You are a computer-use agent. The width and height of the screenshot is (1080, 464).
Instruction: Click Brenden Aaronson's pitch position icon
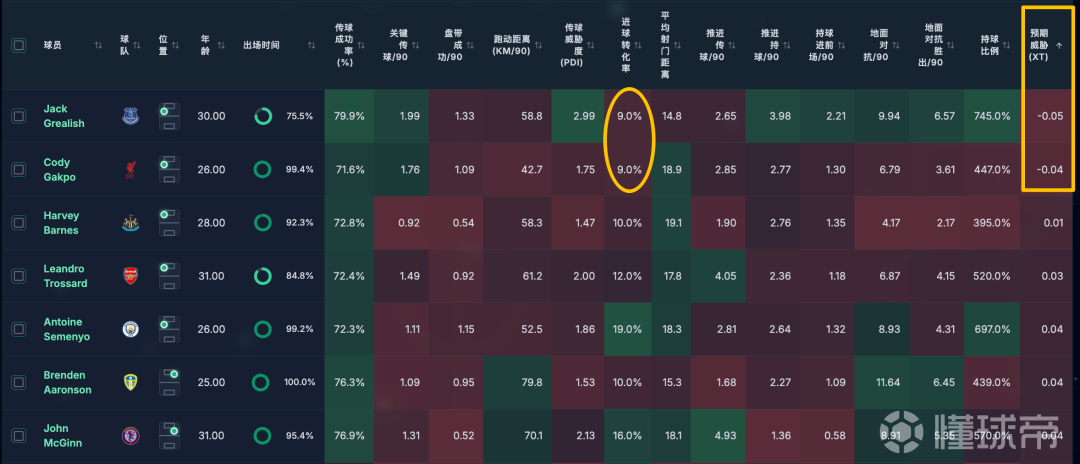point(169,382)
